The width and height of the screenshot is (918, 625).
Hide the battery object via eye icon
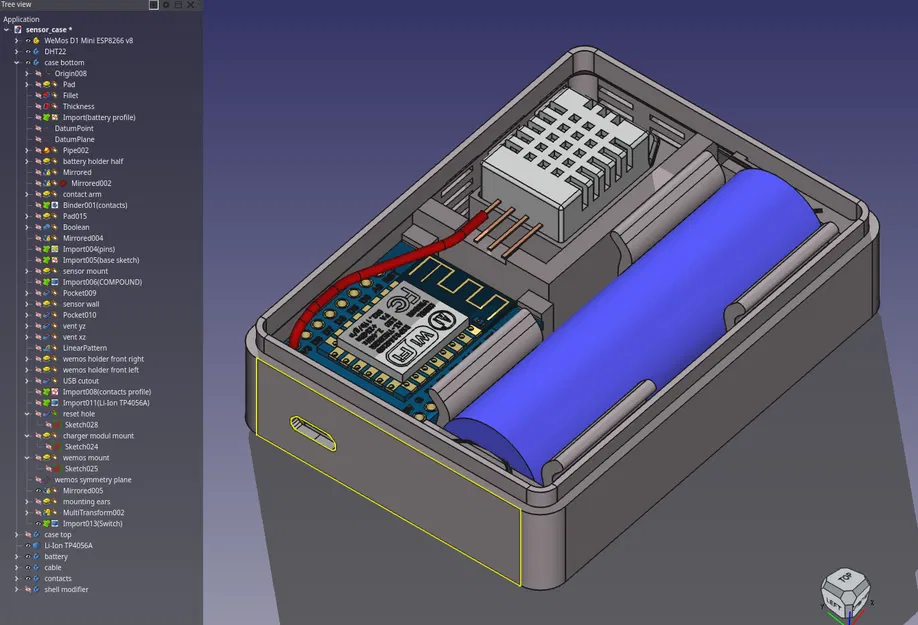[28, 557]
